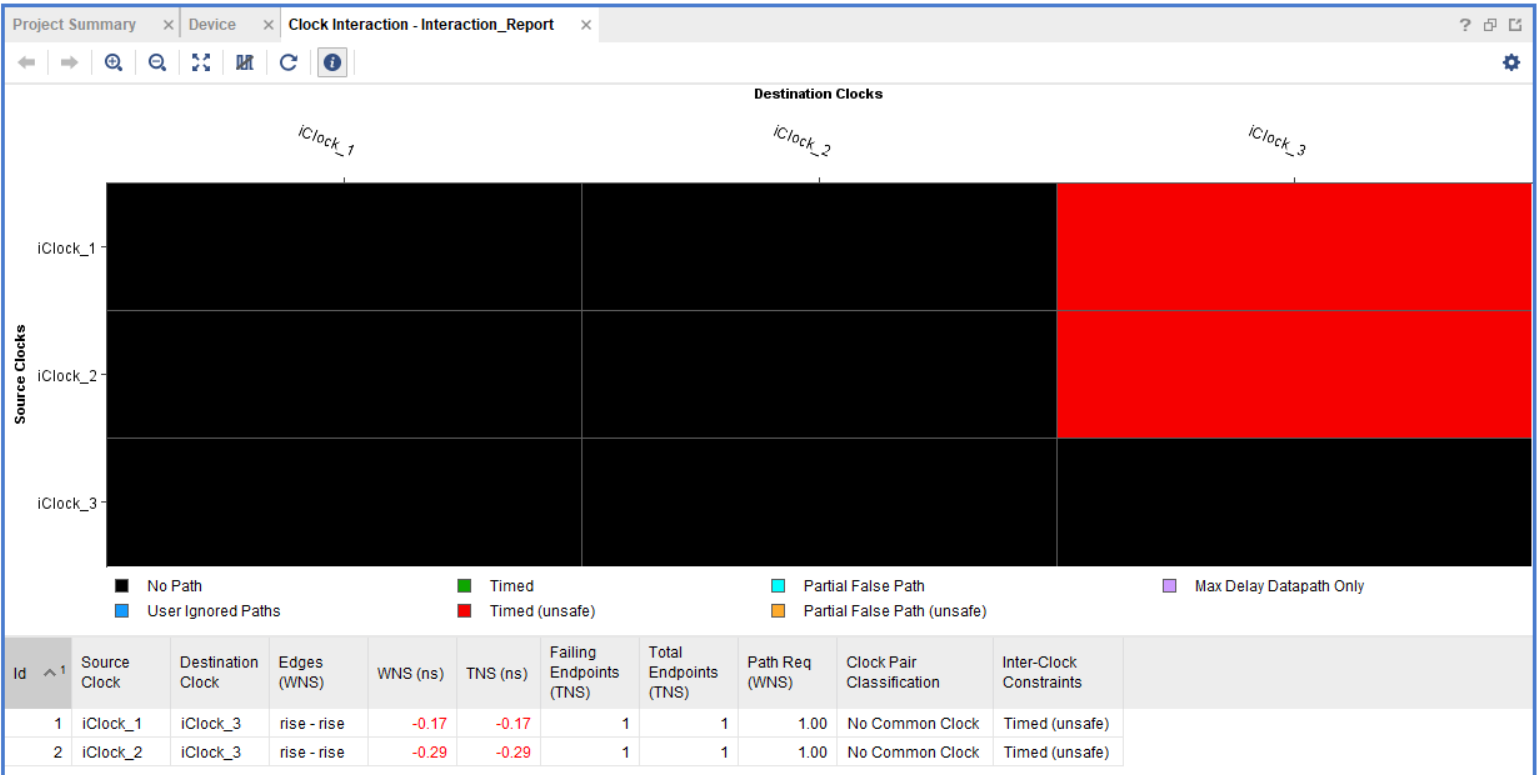Screen dimensions: 1539x775
Task: Click the zoom fit icon
Action: click(201, 63)
